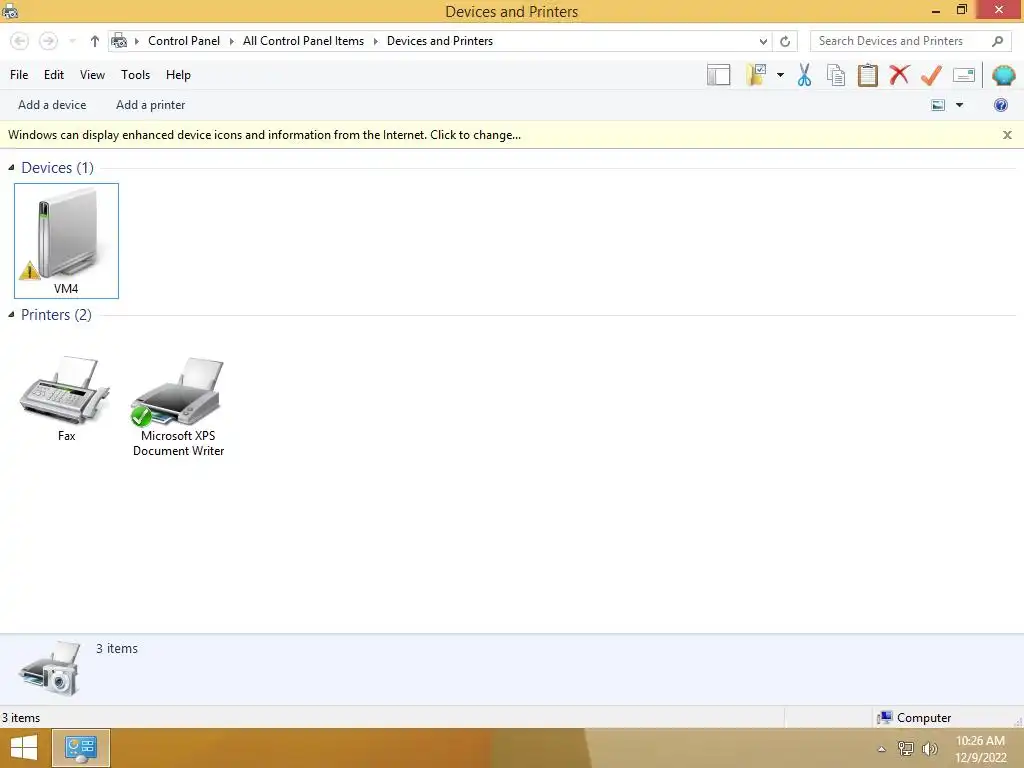Click the Copy documents icon
This screenshot has height=768, width=1024.
[x=836, y=75]
